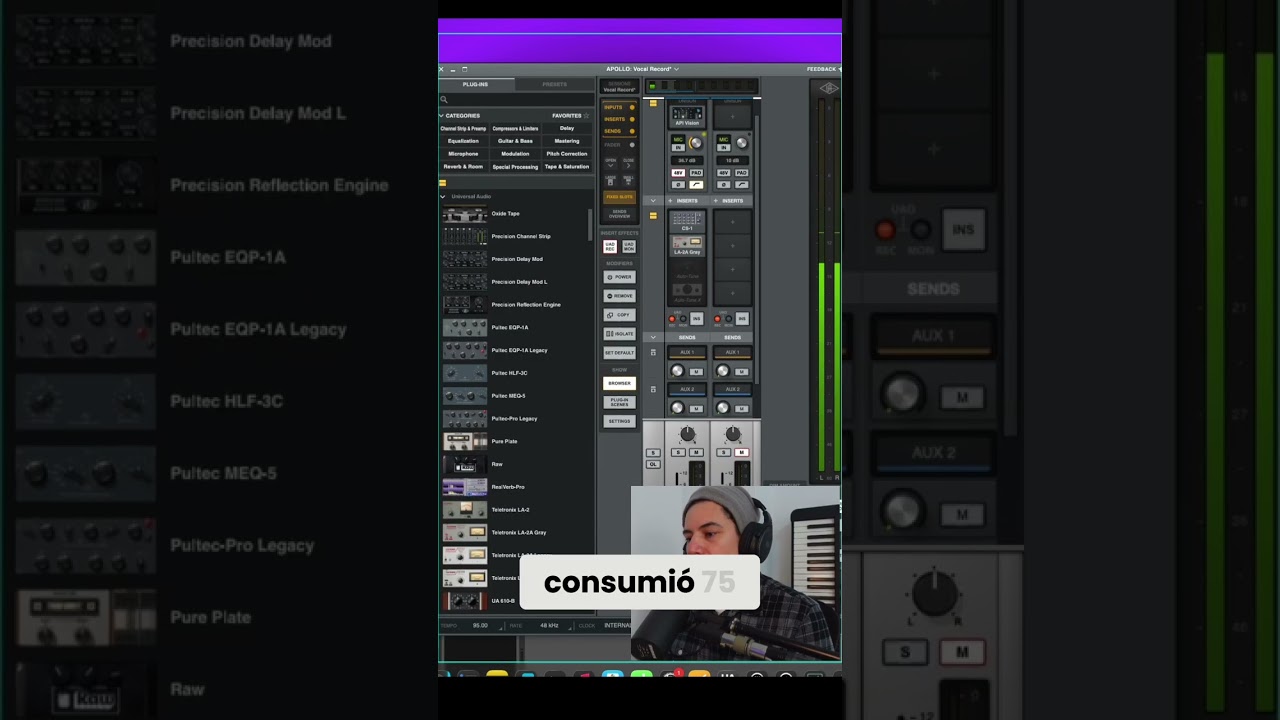Open the CS-1 insert plug-in
The height and width of the screenshot is (720, 1280).
(x=687, y=222)
